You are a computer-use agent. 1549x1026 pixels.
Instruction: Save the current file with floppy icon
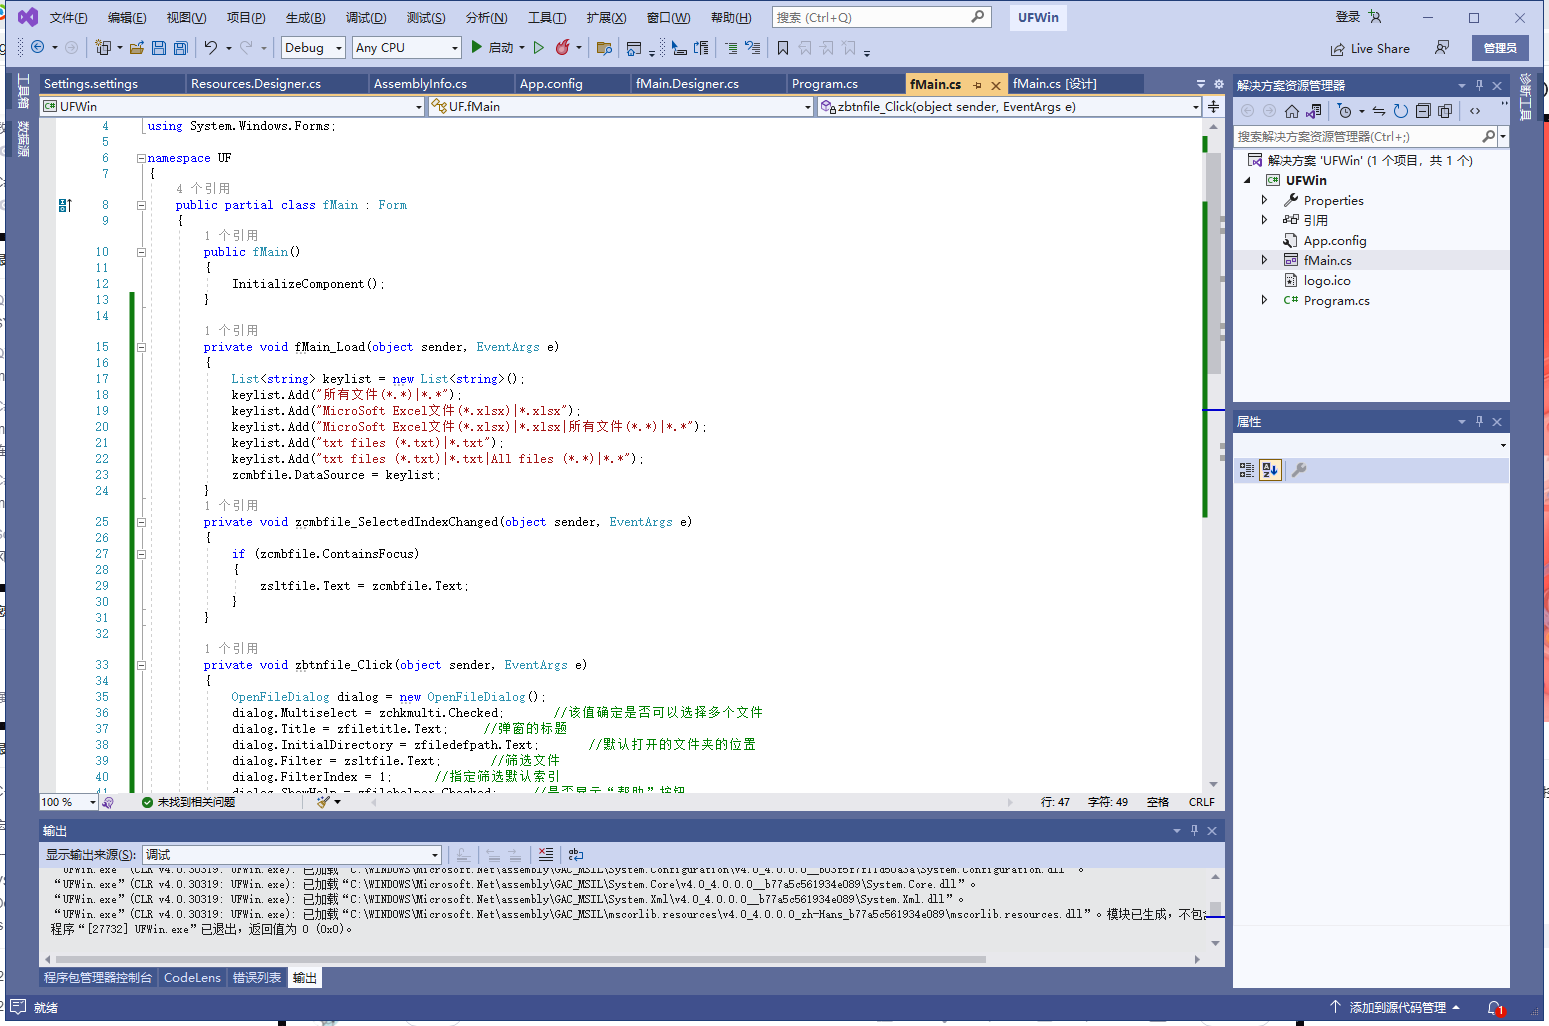[160, 47]
